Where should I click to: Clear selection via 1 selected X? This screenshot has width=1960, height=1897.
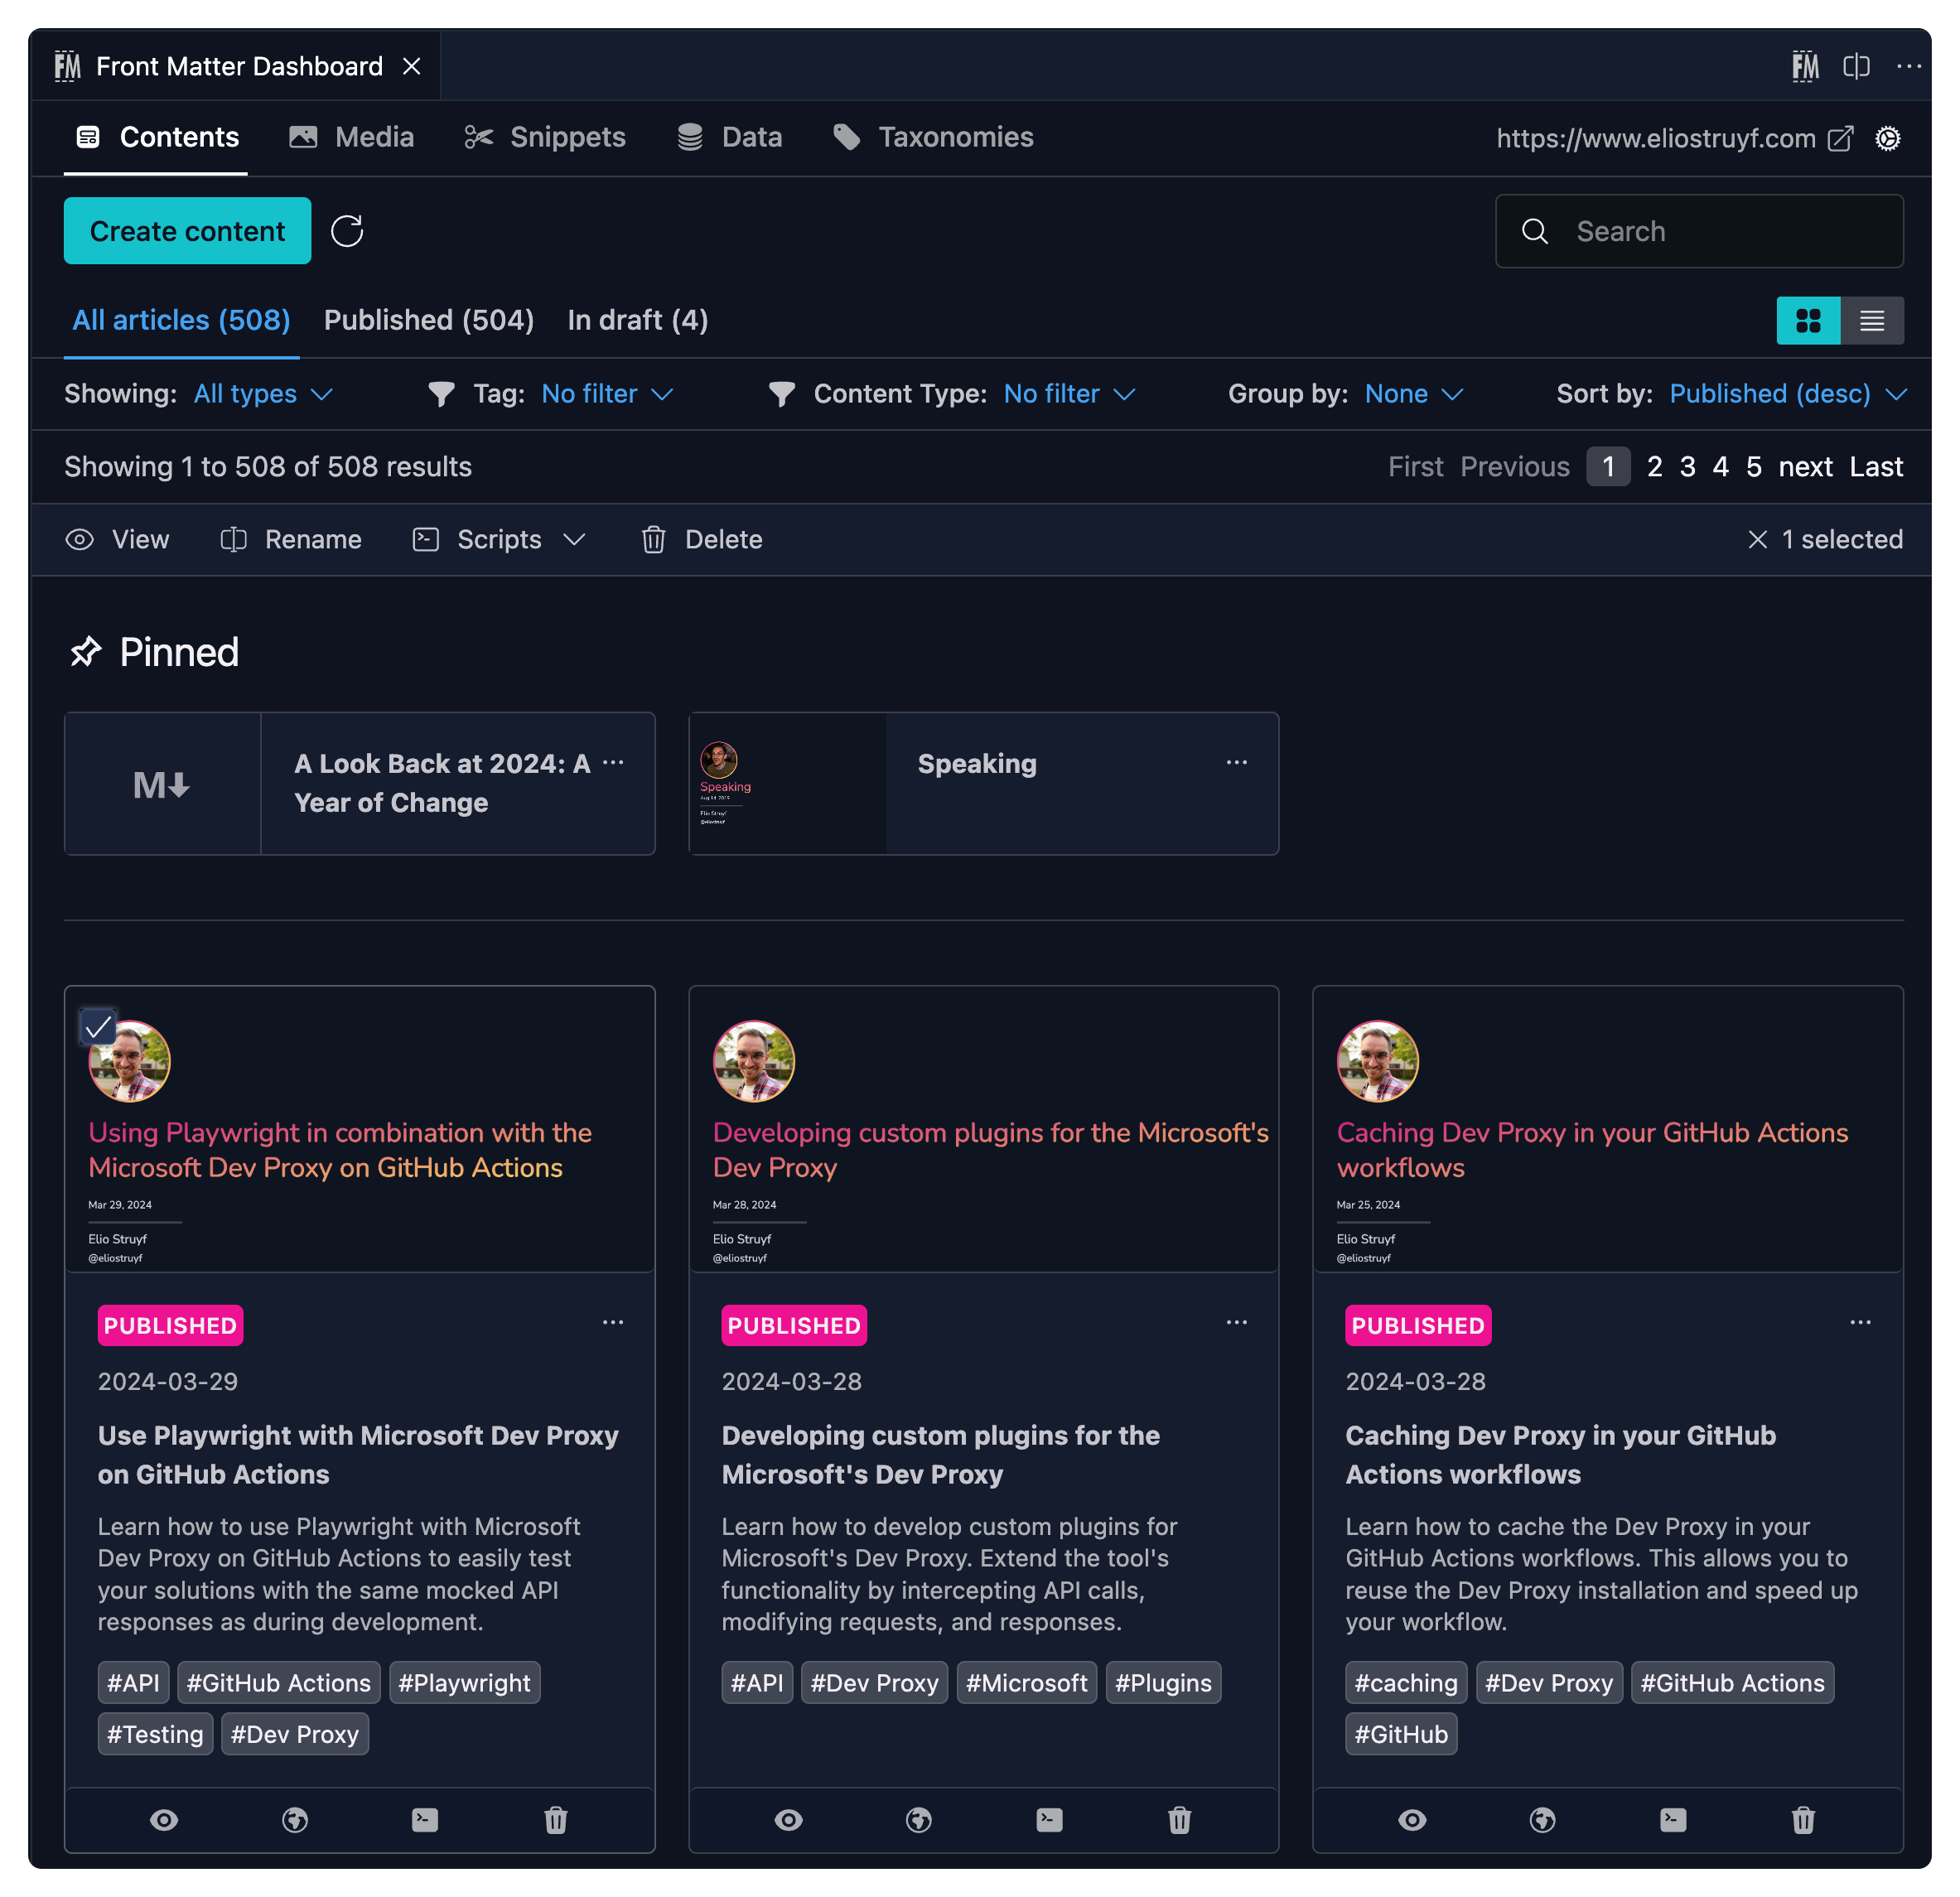(x=1757, y=540)
